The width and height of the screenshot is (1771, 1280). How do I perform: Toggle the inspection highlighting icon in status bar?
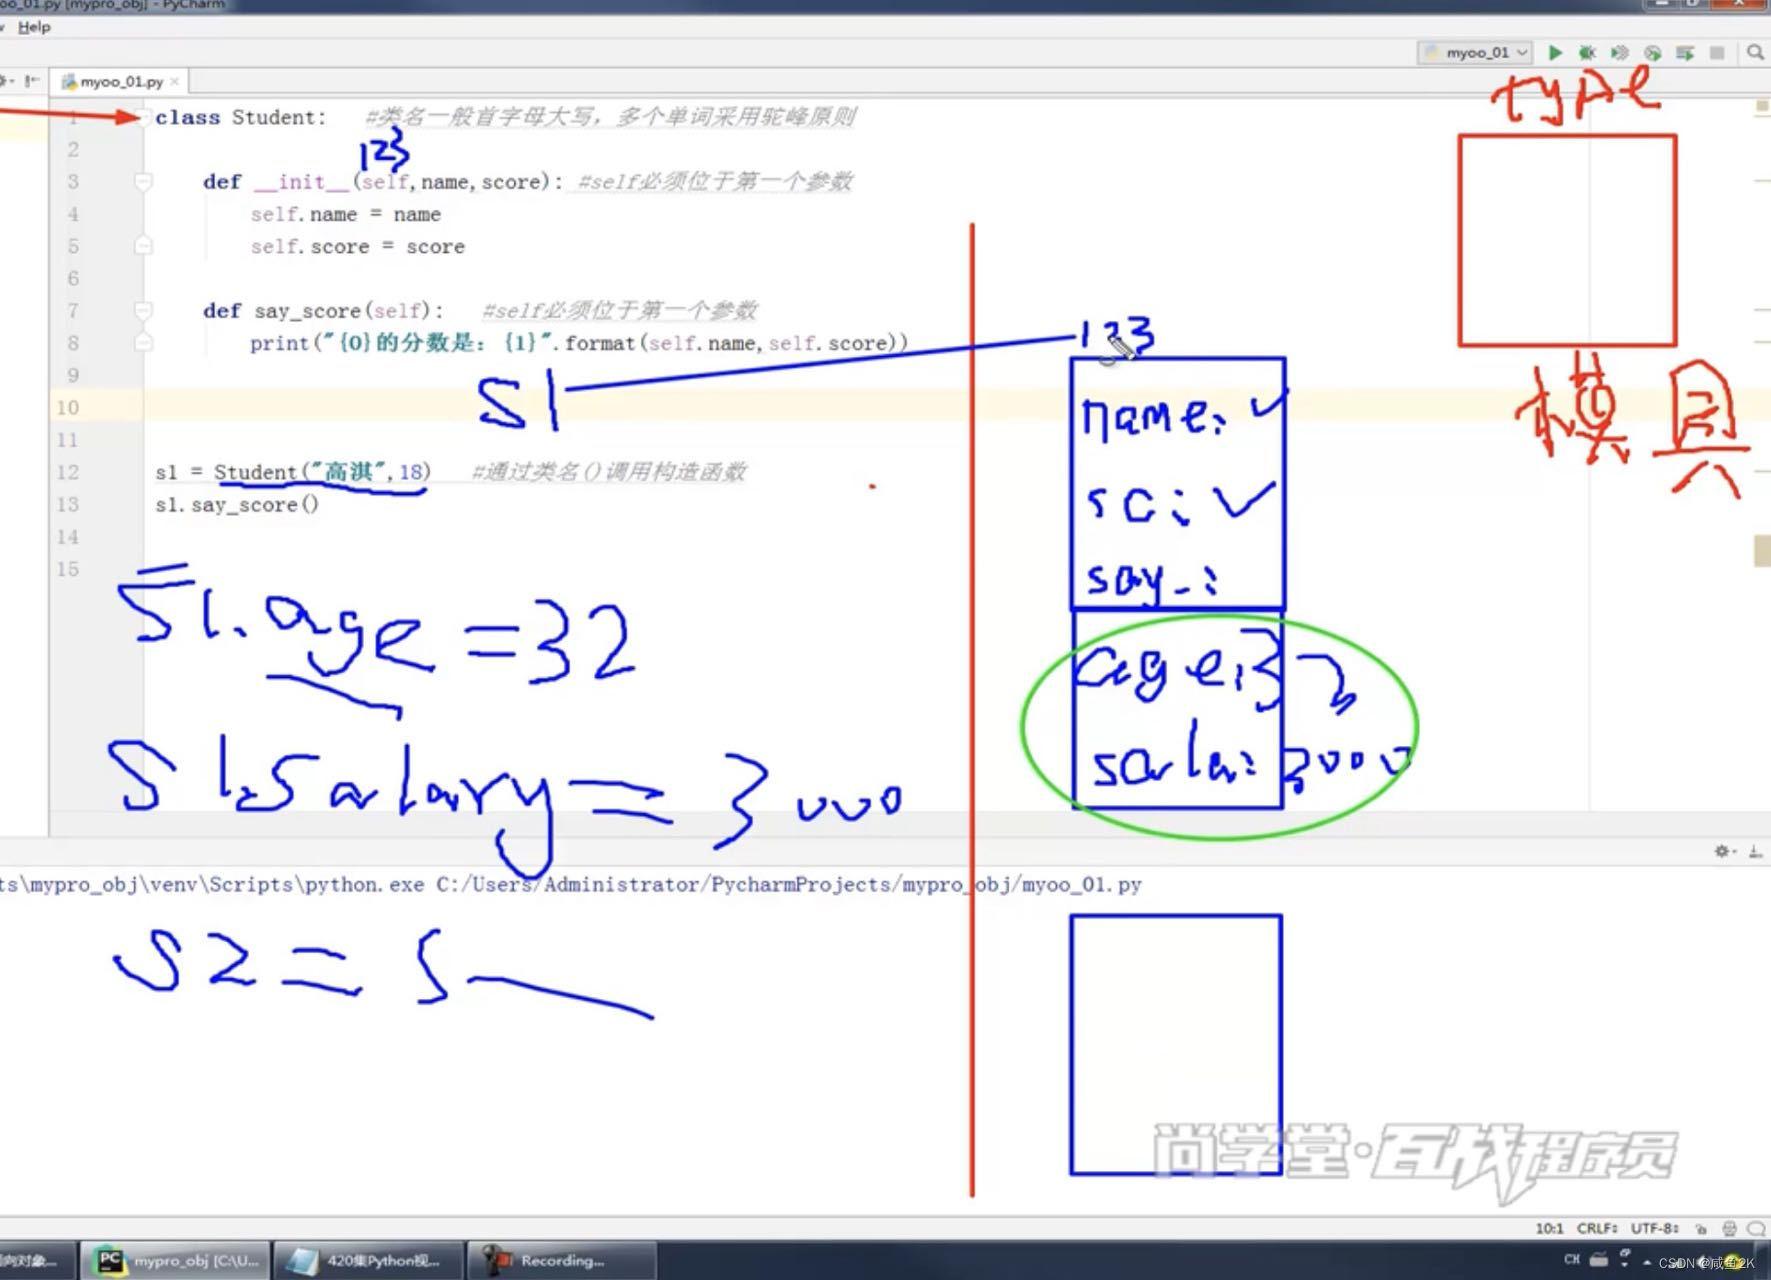coord(1728,1228)
